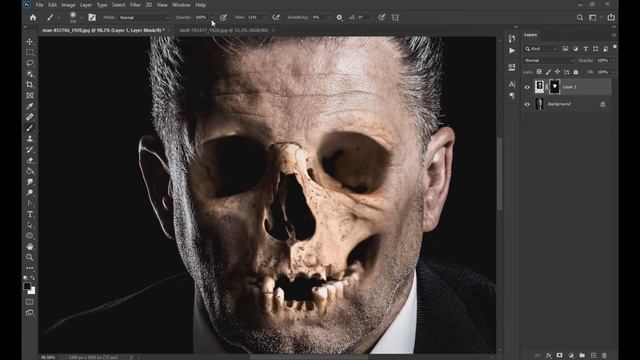Image resolution: width=640 pixels, height=360 pixels.
Task: Open the Smoothing value dropdown arrow
Action: 329,18
